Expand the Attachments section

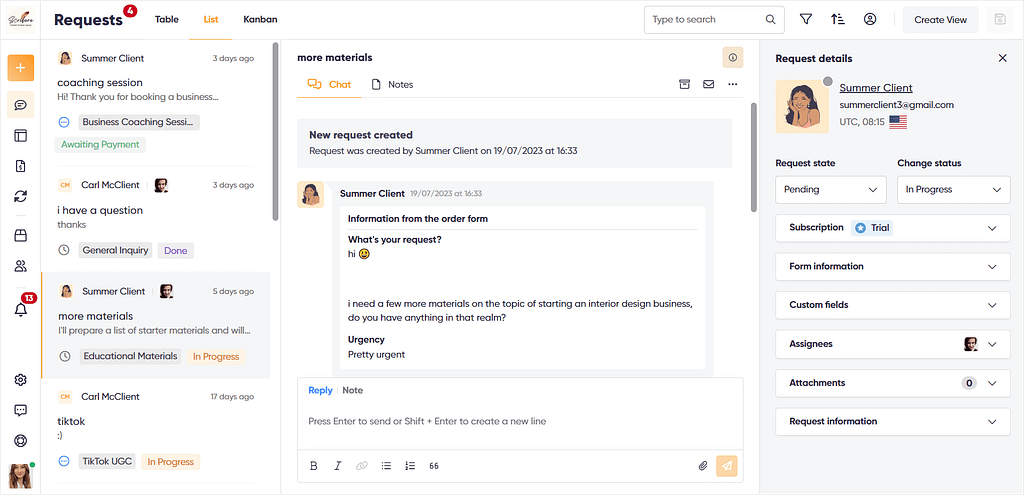click(x=893, y=383)
